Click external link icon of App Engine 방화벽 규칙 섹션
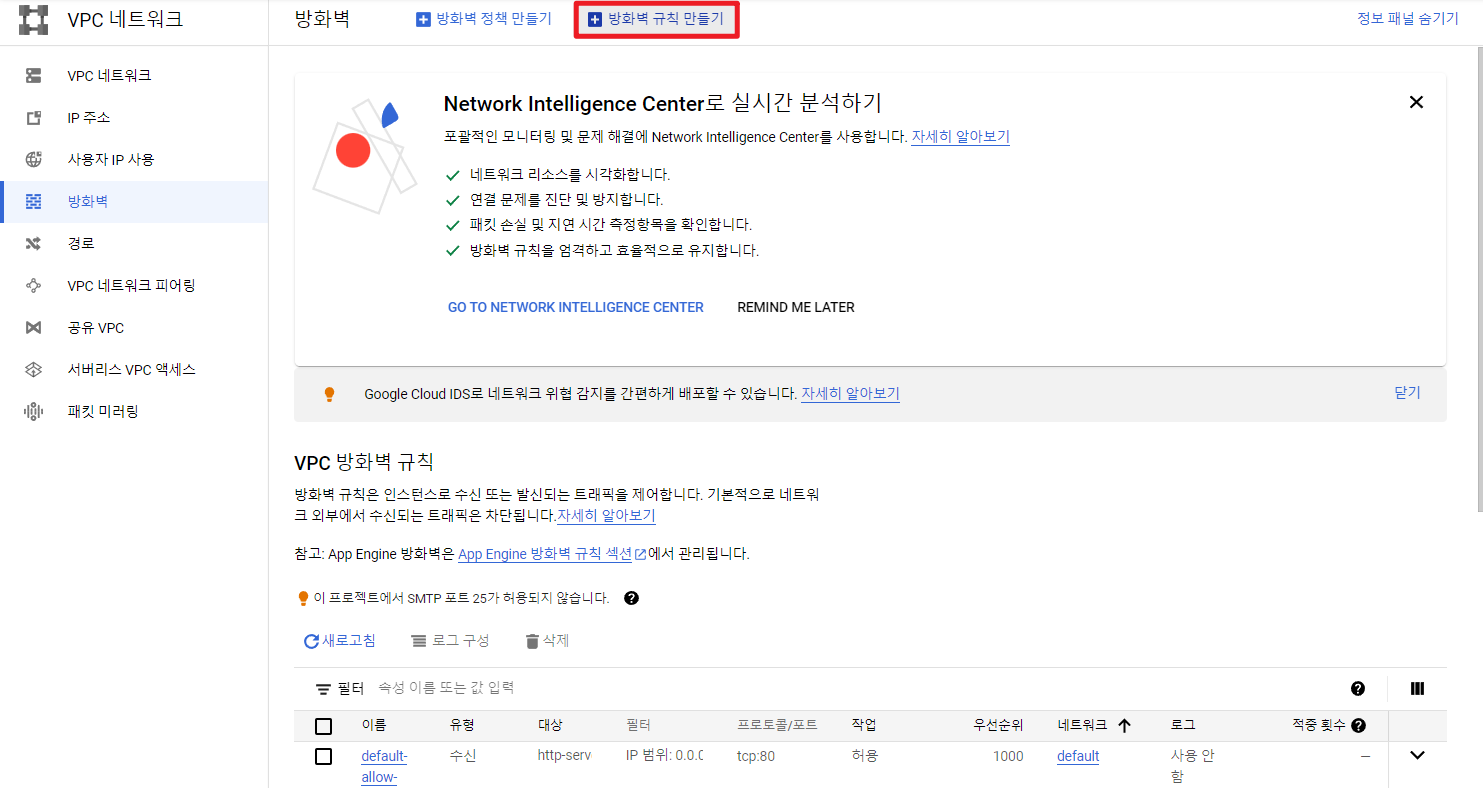The width and height of the screenshot is (1483, 788). pyautogui.click(x=640, y=554)
